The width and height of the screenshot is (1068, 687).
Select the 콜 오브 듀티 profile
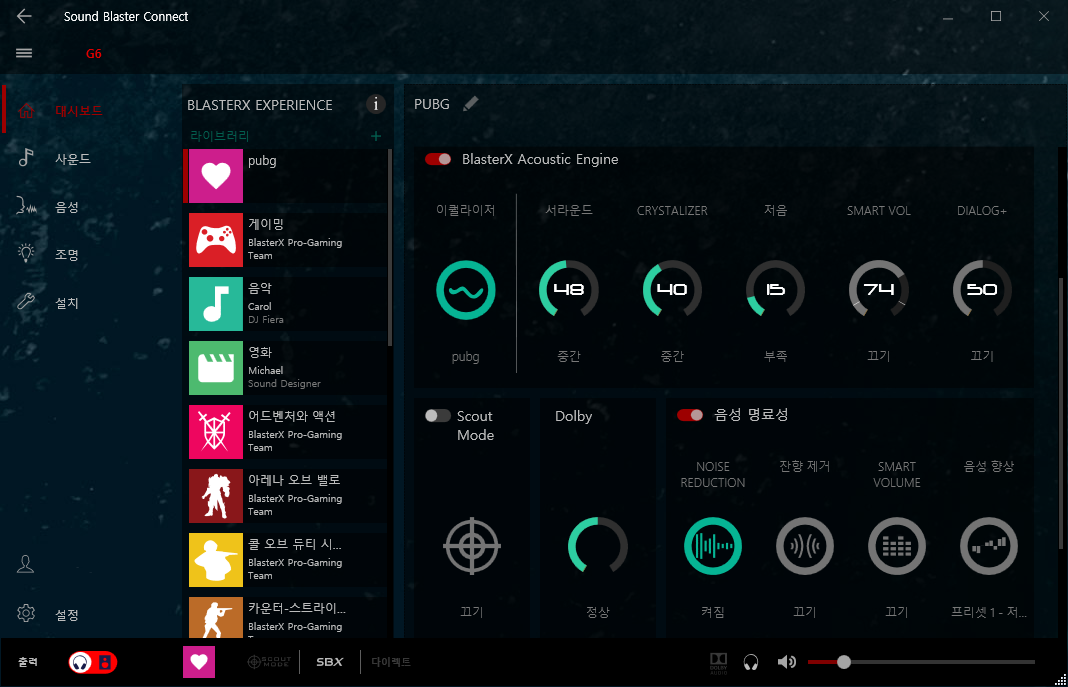(287, 560)
